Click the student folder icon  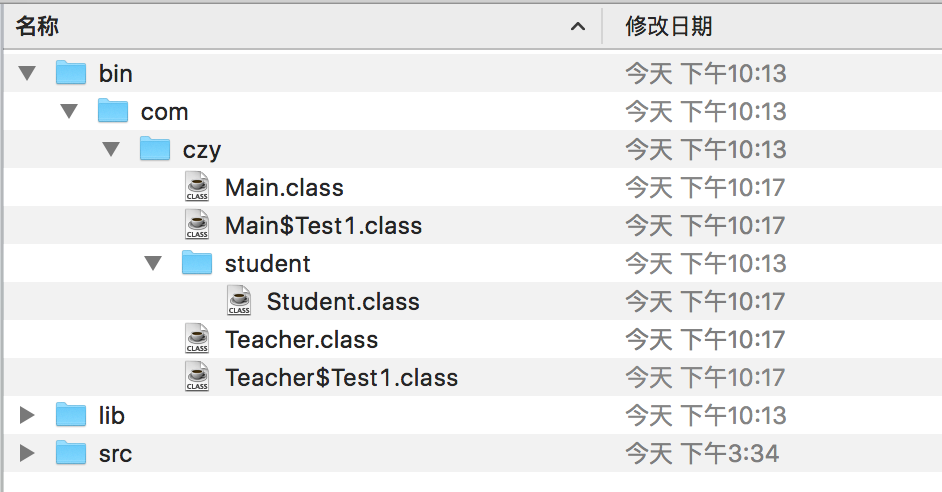197,263
